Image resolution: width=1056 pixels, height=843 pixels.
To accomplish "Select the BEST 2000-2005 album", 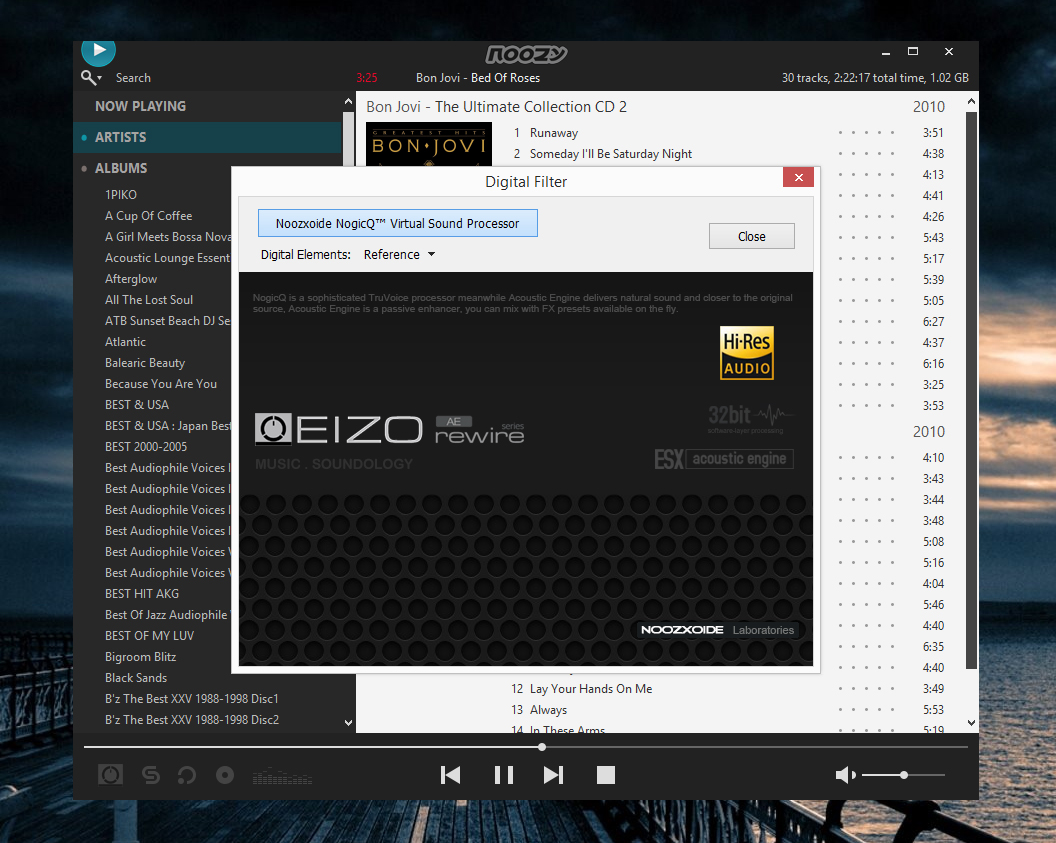I will (x=146, y=446).
